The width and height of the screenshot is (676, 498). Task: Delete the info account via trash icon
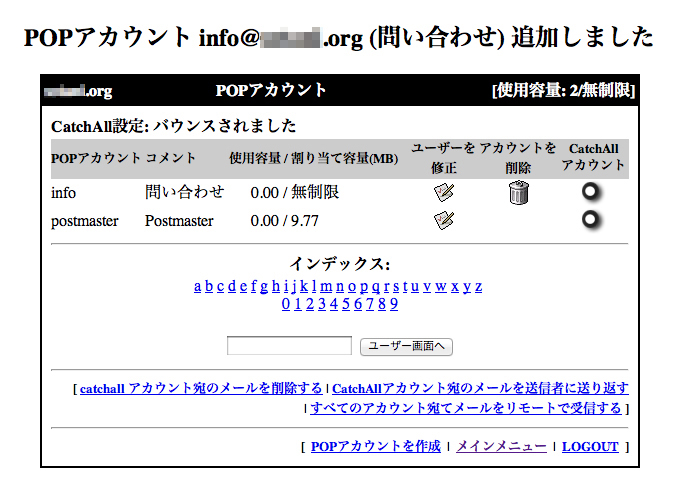(x=518, y=192)
